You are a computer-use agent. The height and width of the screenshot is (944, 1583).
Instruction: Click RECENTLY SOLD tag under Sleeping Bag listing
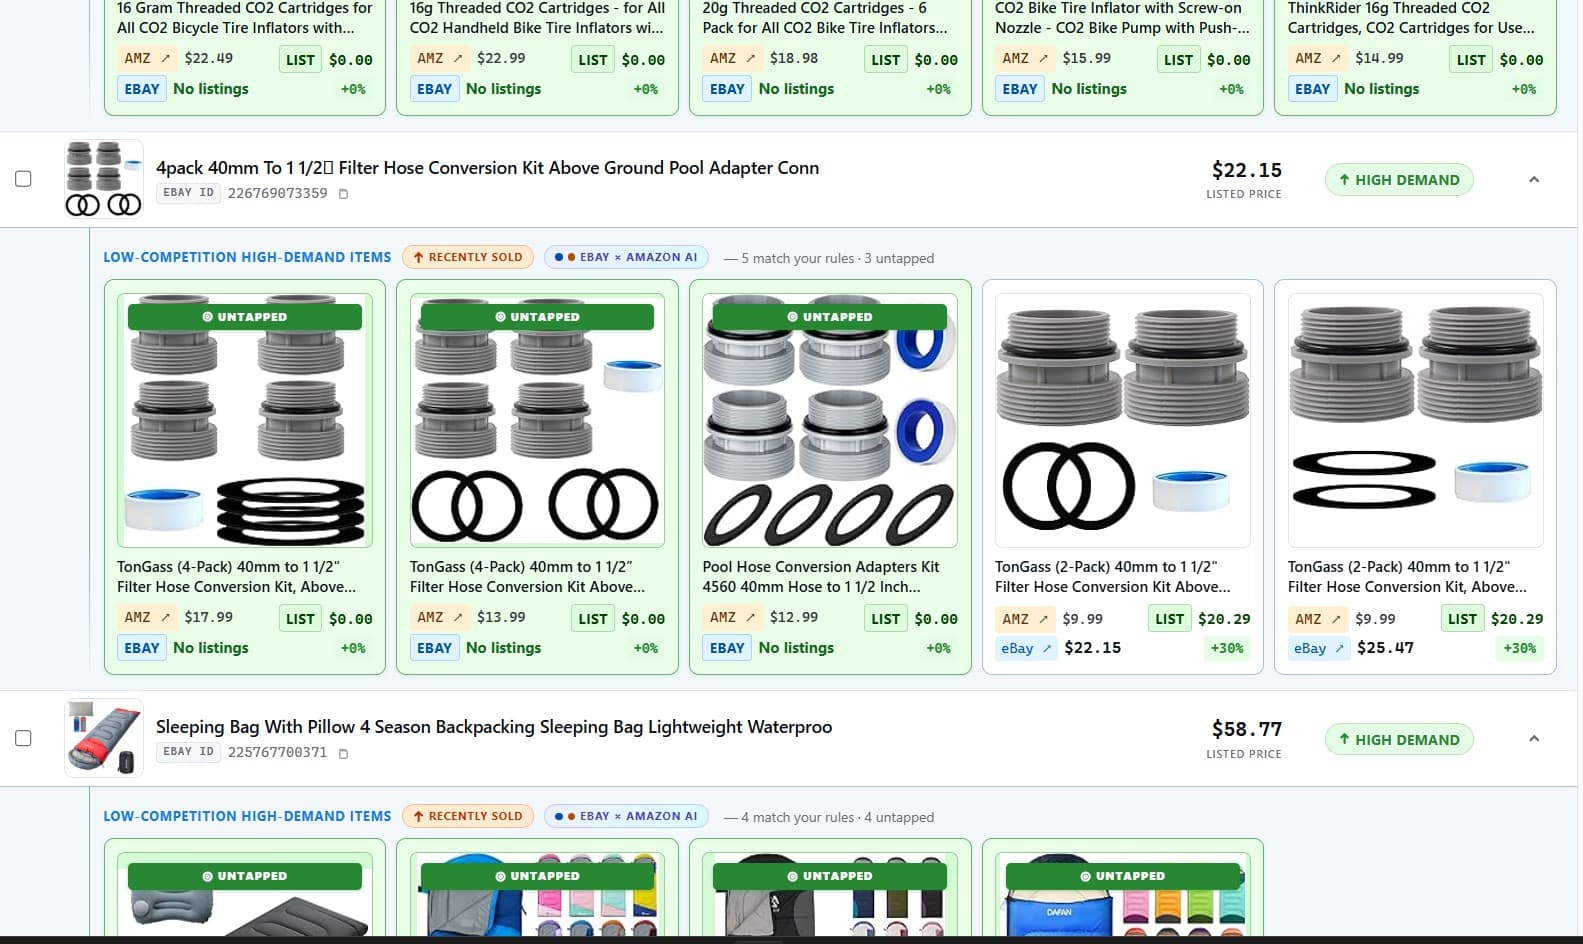pos(468,816)
